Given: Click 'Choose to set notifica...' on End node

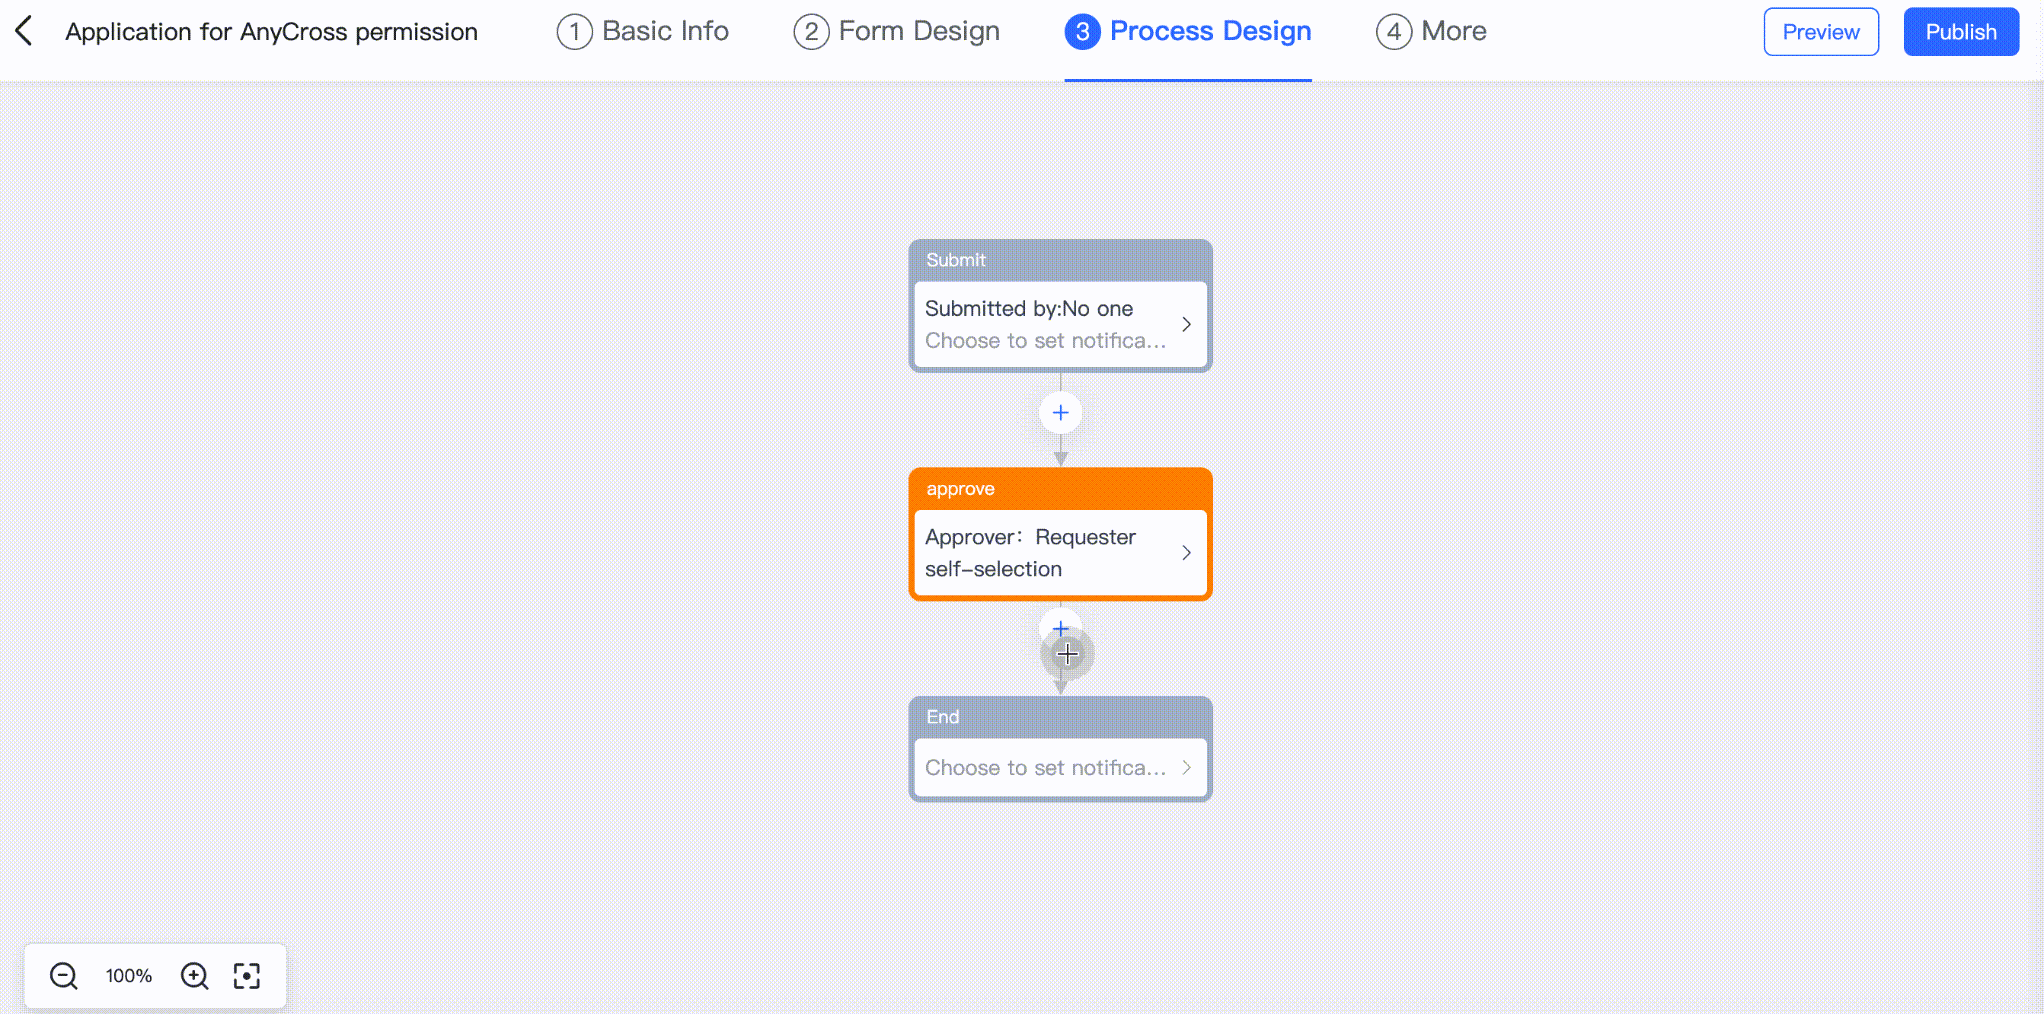Looking at the screenshot, I should tap(1045, 767).
